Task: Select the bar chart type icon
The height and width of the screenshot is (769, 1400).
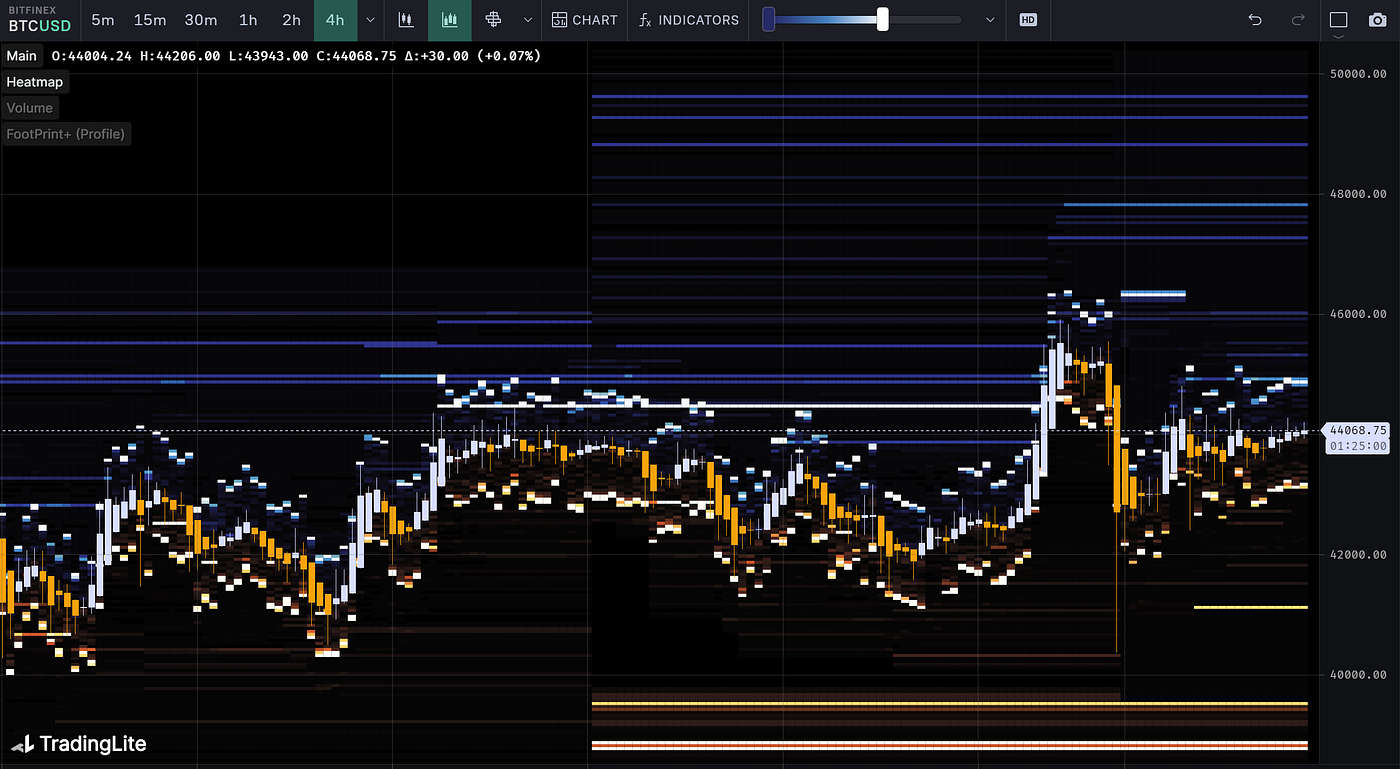Action: (406, 20)
